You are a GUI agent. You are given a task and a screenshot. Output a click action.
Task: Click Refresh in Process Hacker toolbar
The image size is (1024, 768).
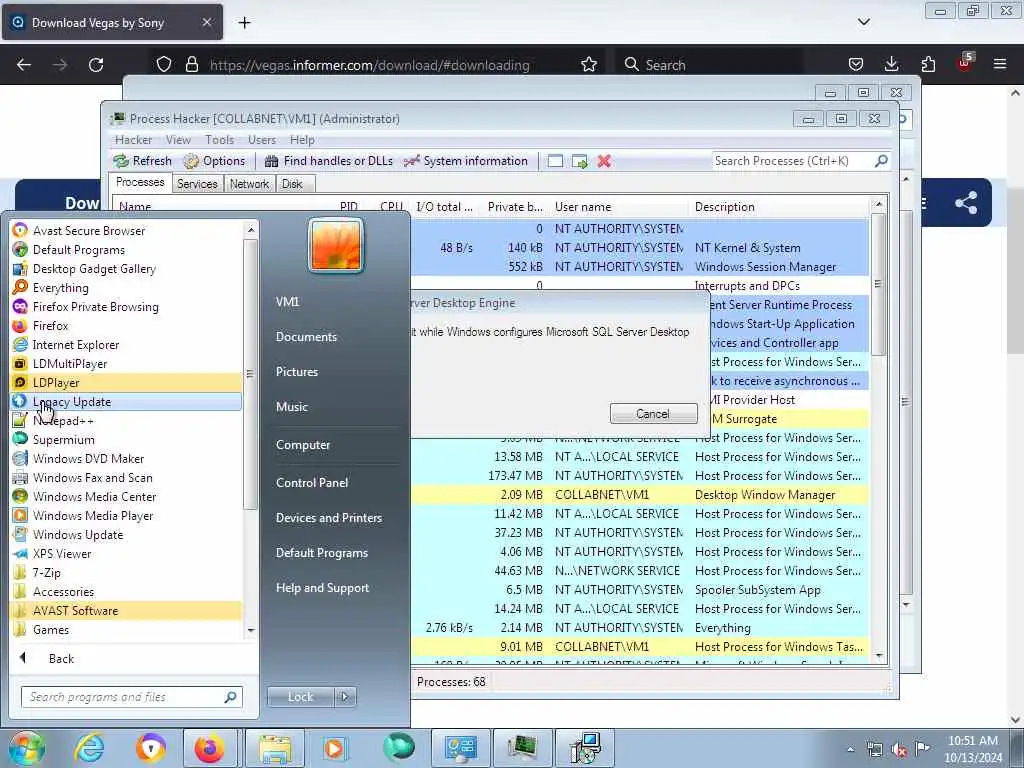click(x=143, y=161)
